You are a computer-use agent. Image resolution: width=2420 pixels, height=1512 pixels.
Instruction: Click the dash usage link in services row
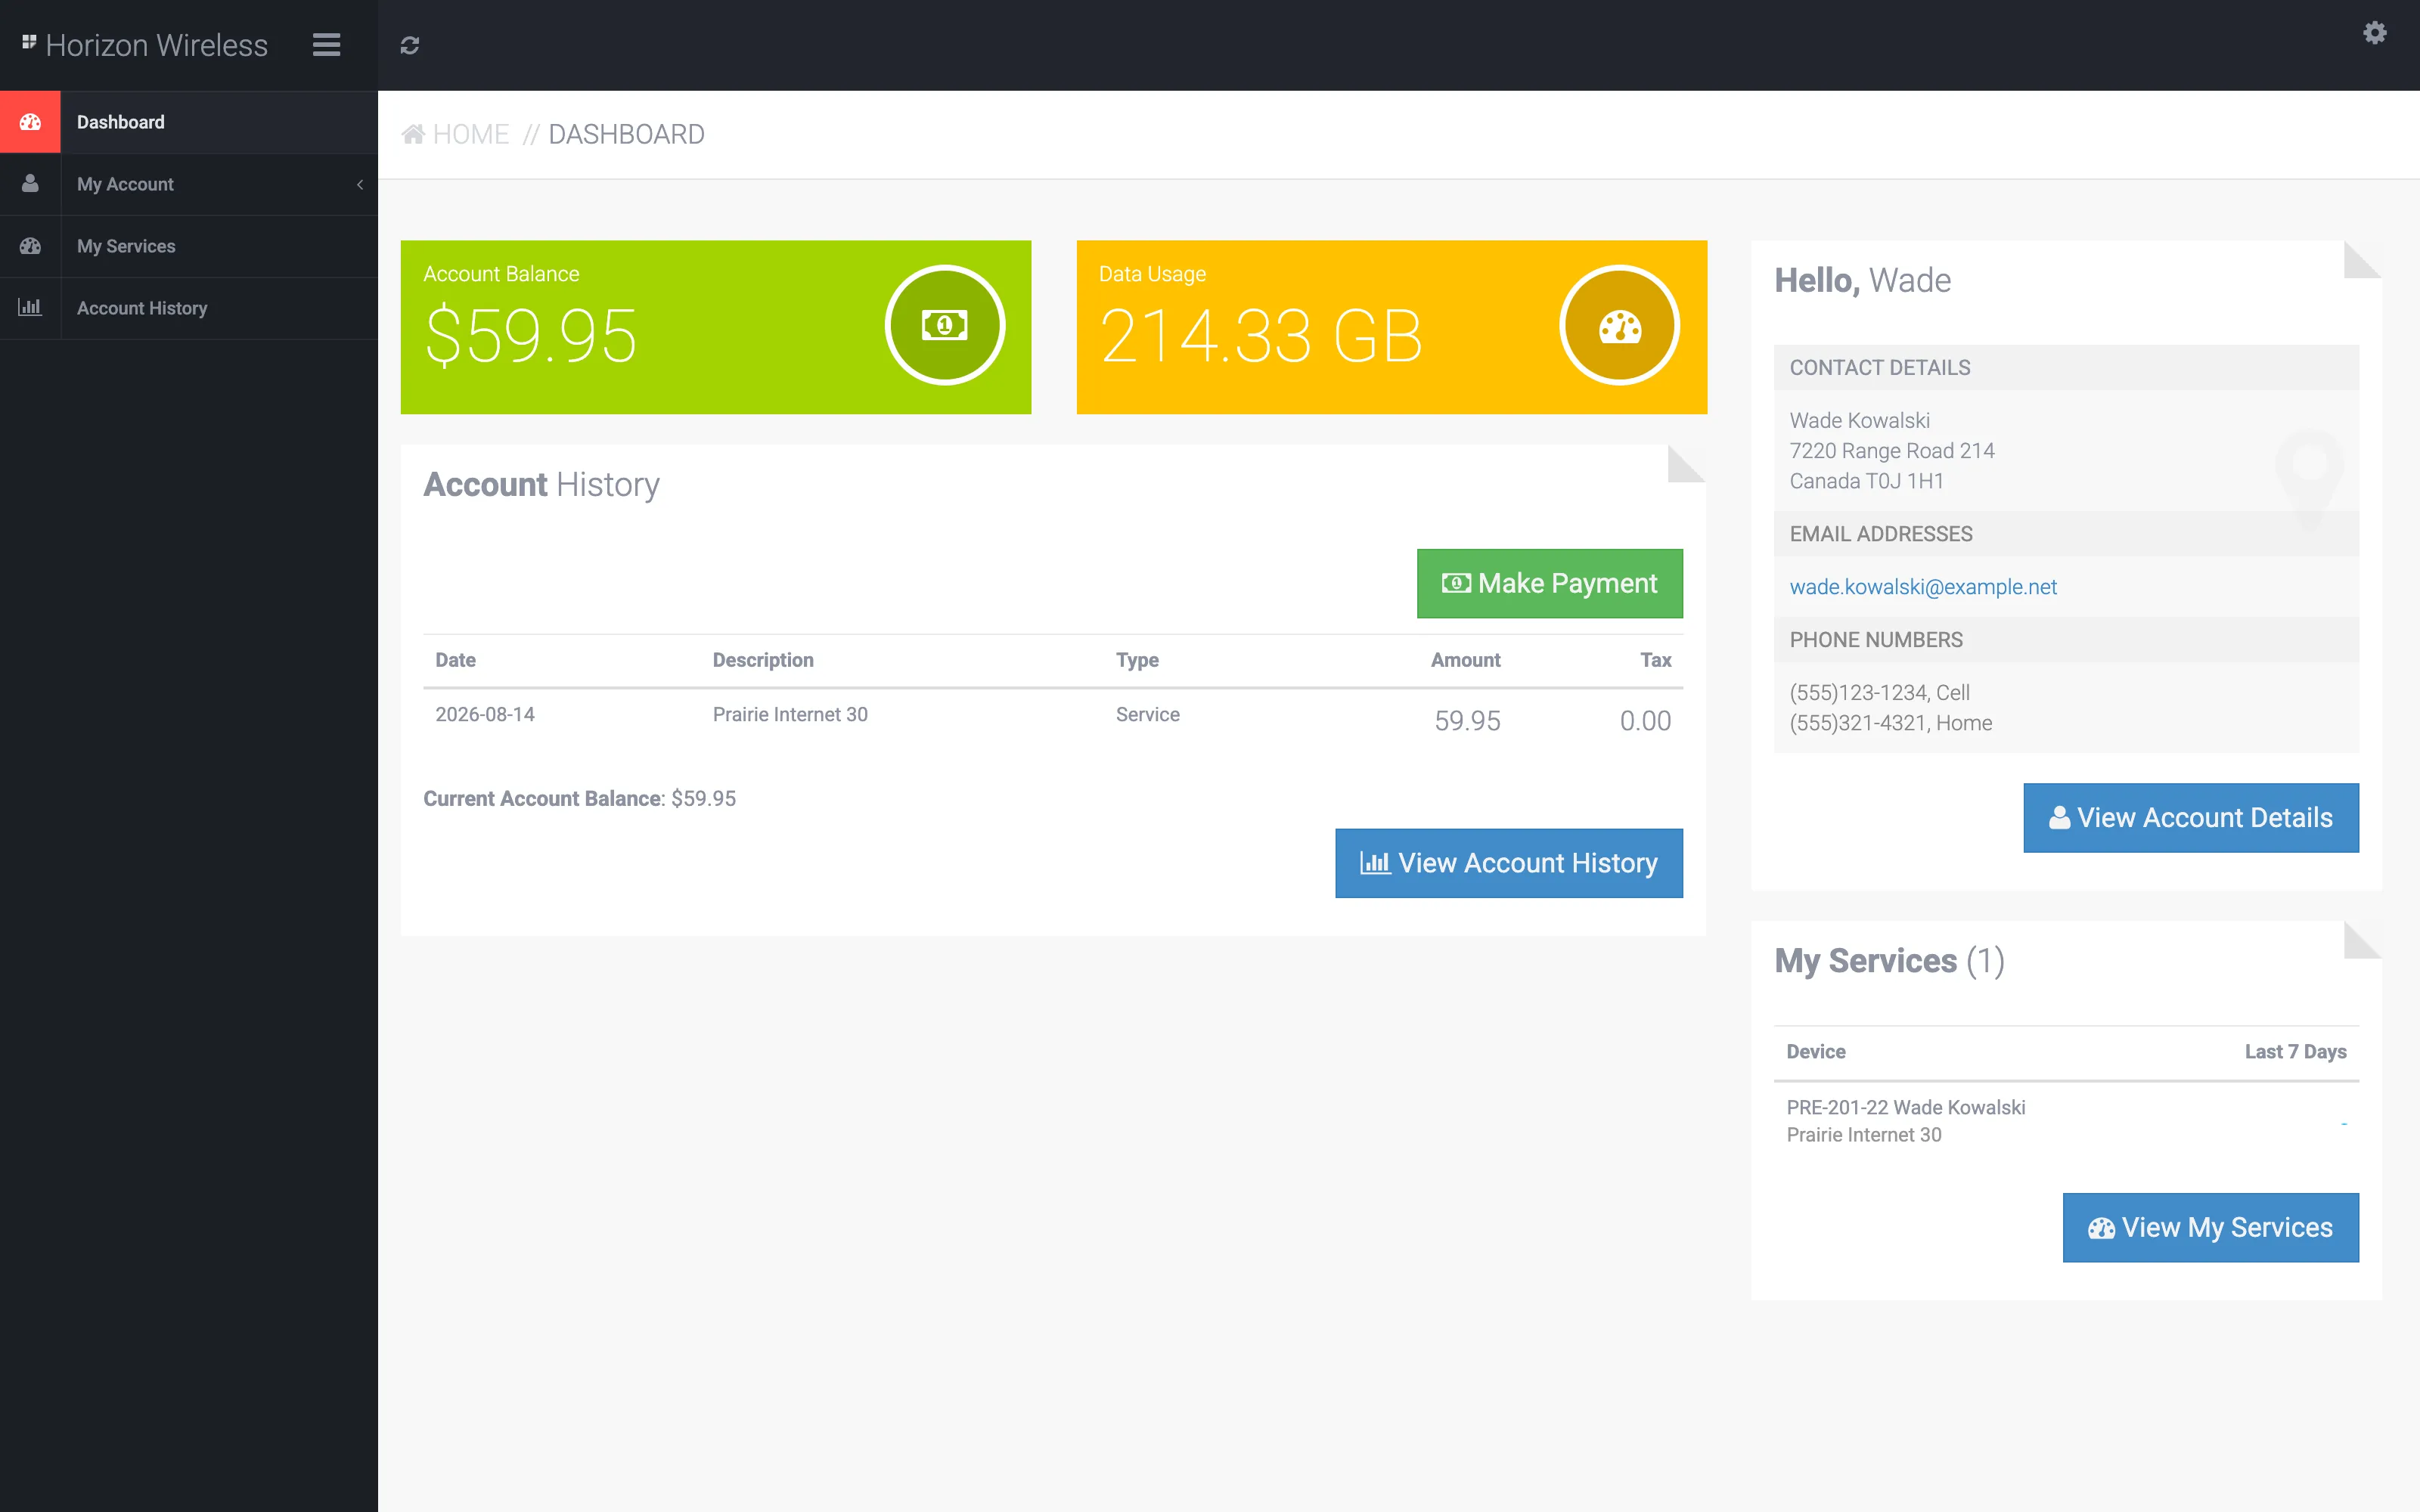coord(2343,1123)
